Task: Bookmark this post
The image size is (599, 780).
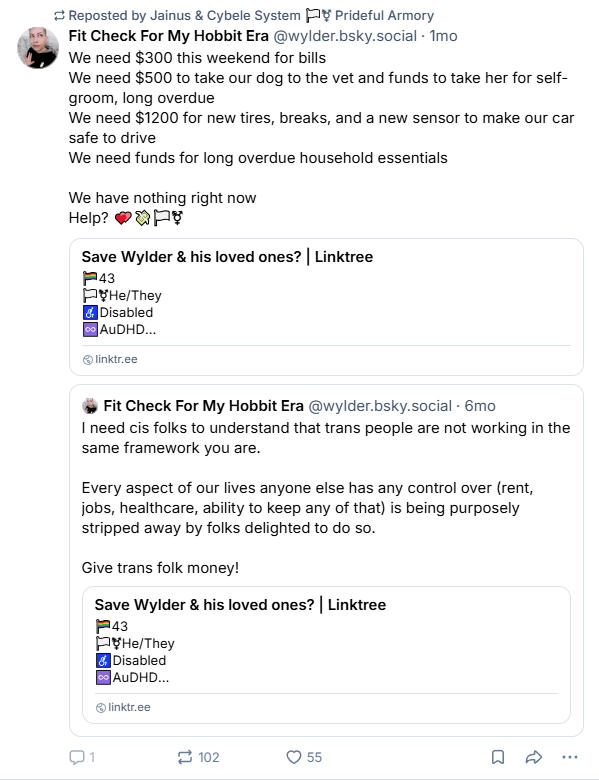Action: pos(498,757)
